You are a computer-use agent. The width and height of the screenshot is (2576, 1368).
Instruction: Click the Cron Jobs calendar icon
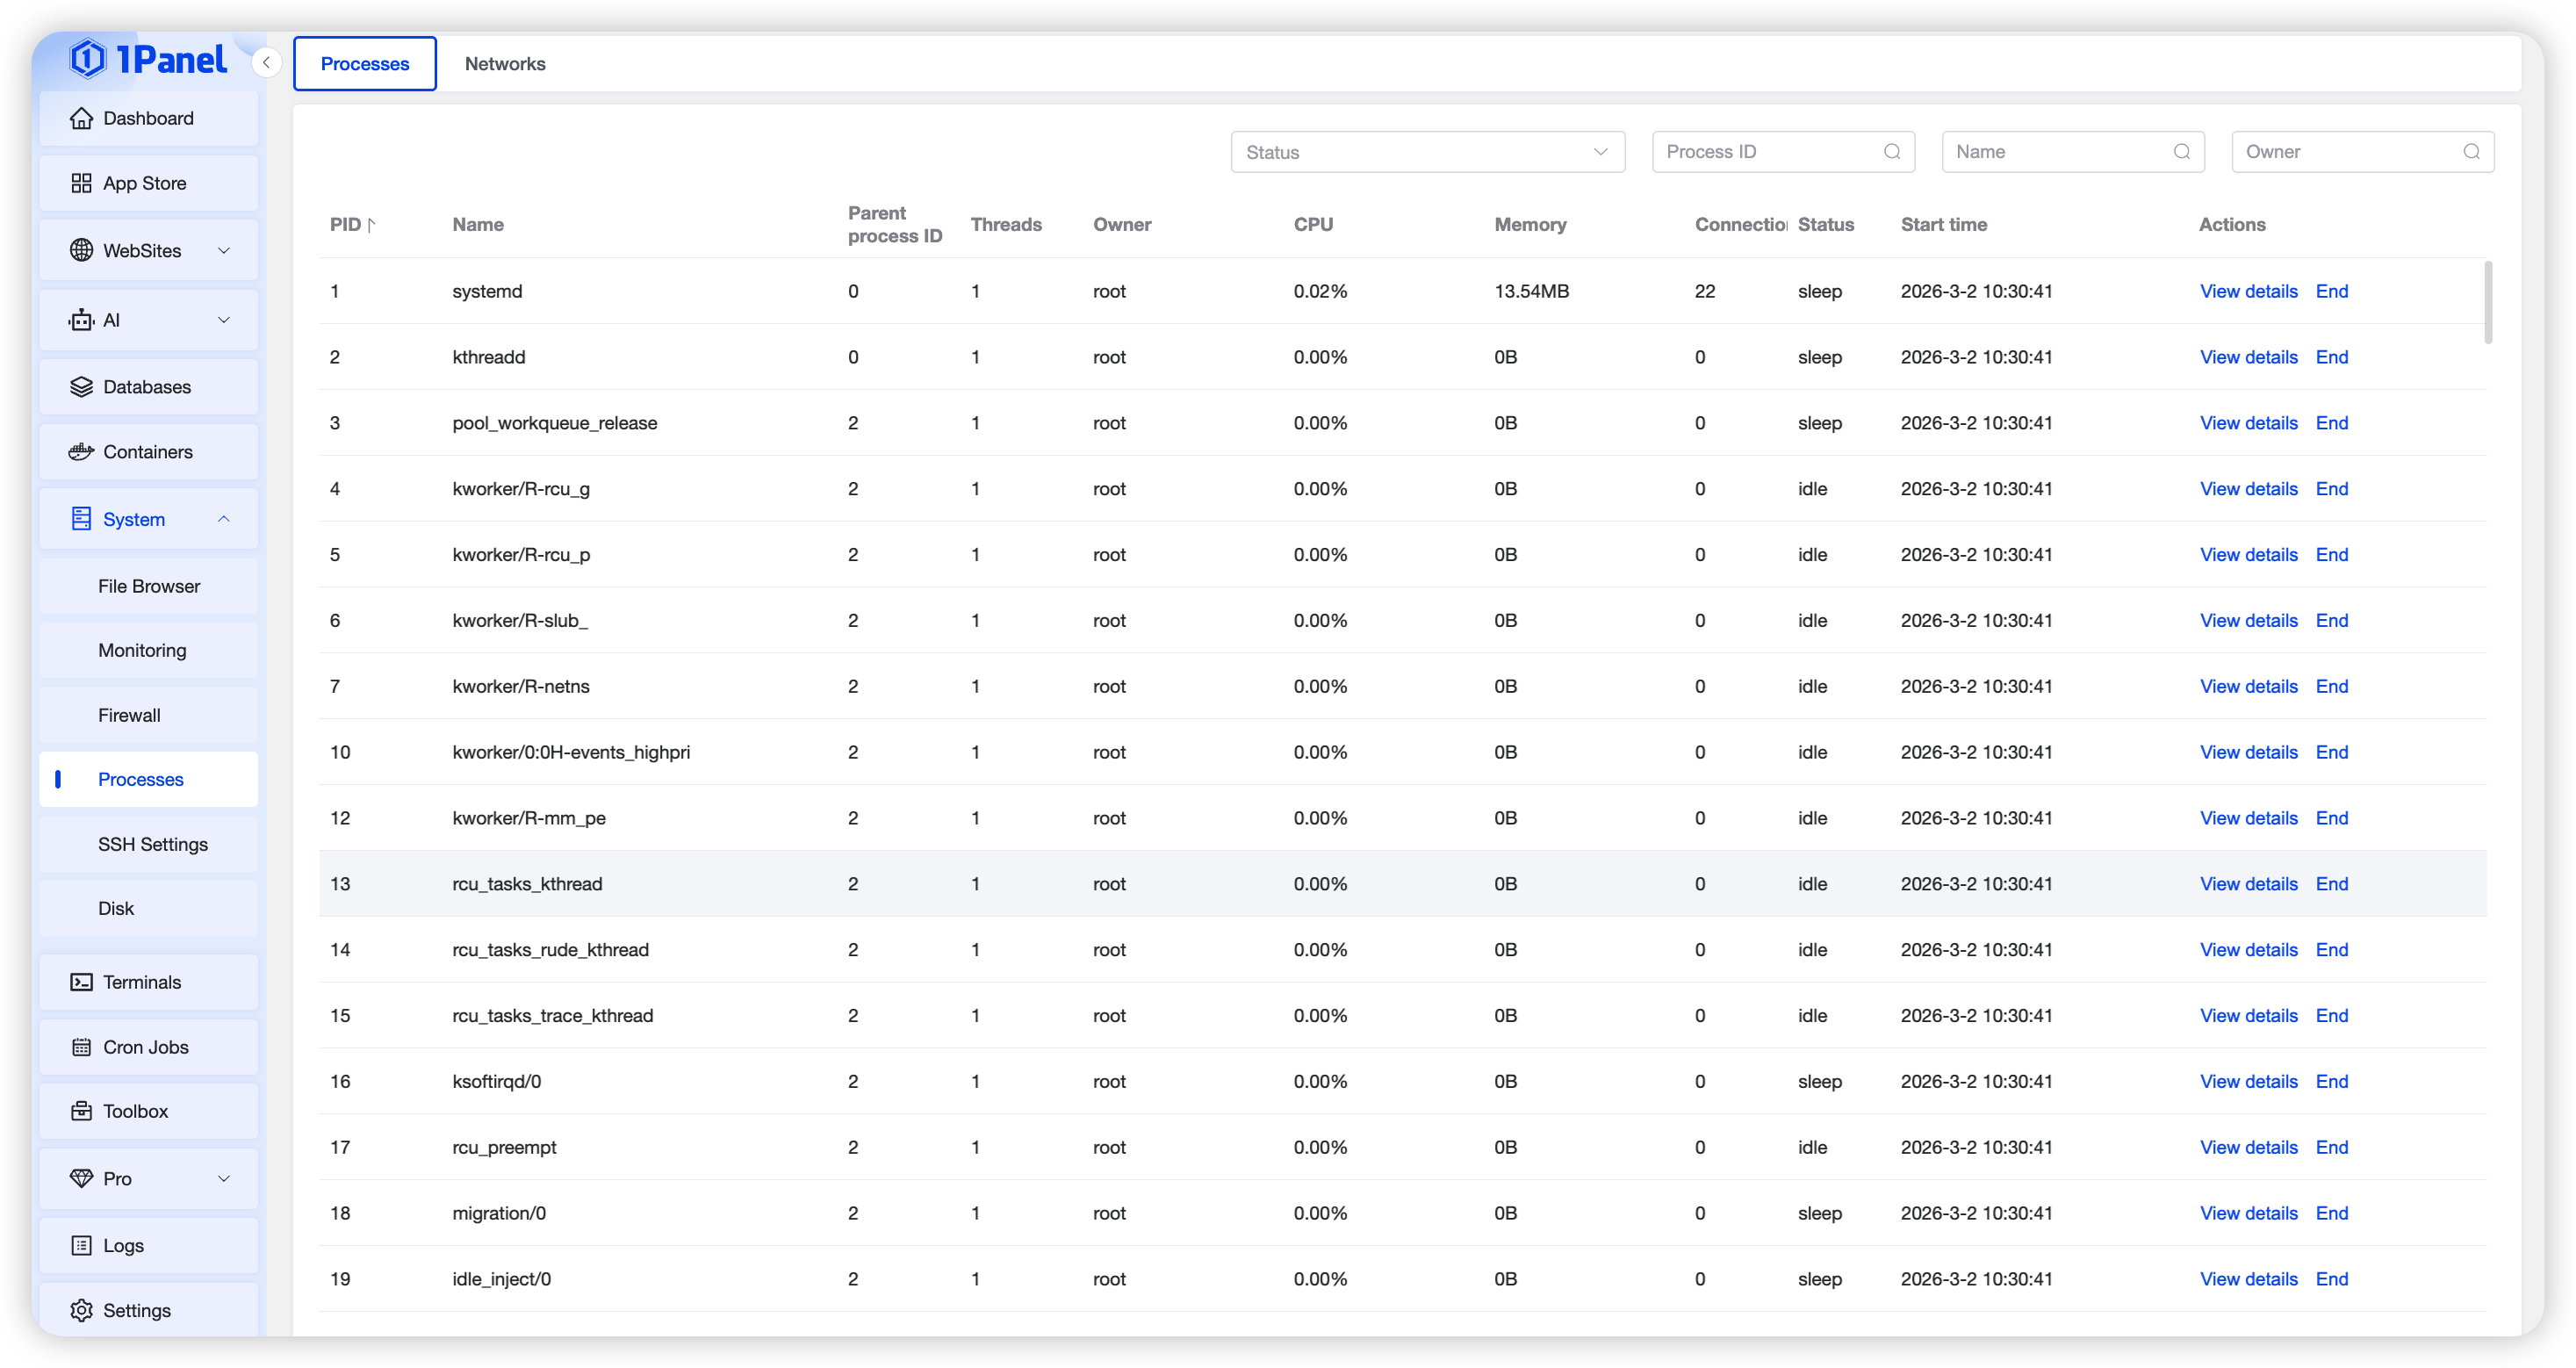pos(81,1047)
